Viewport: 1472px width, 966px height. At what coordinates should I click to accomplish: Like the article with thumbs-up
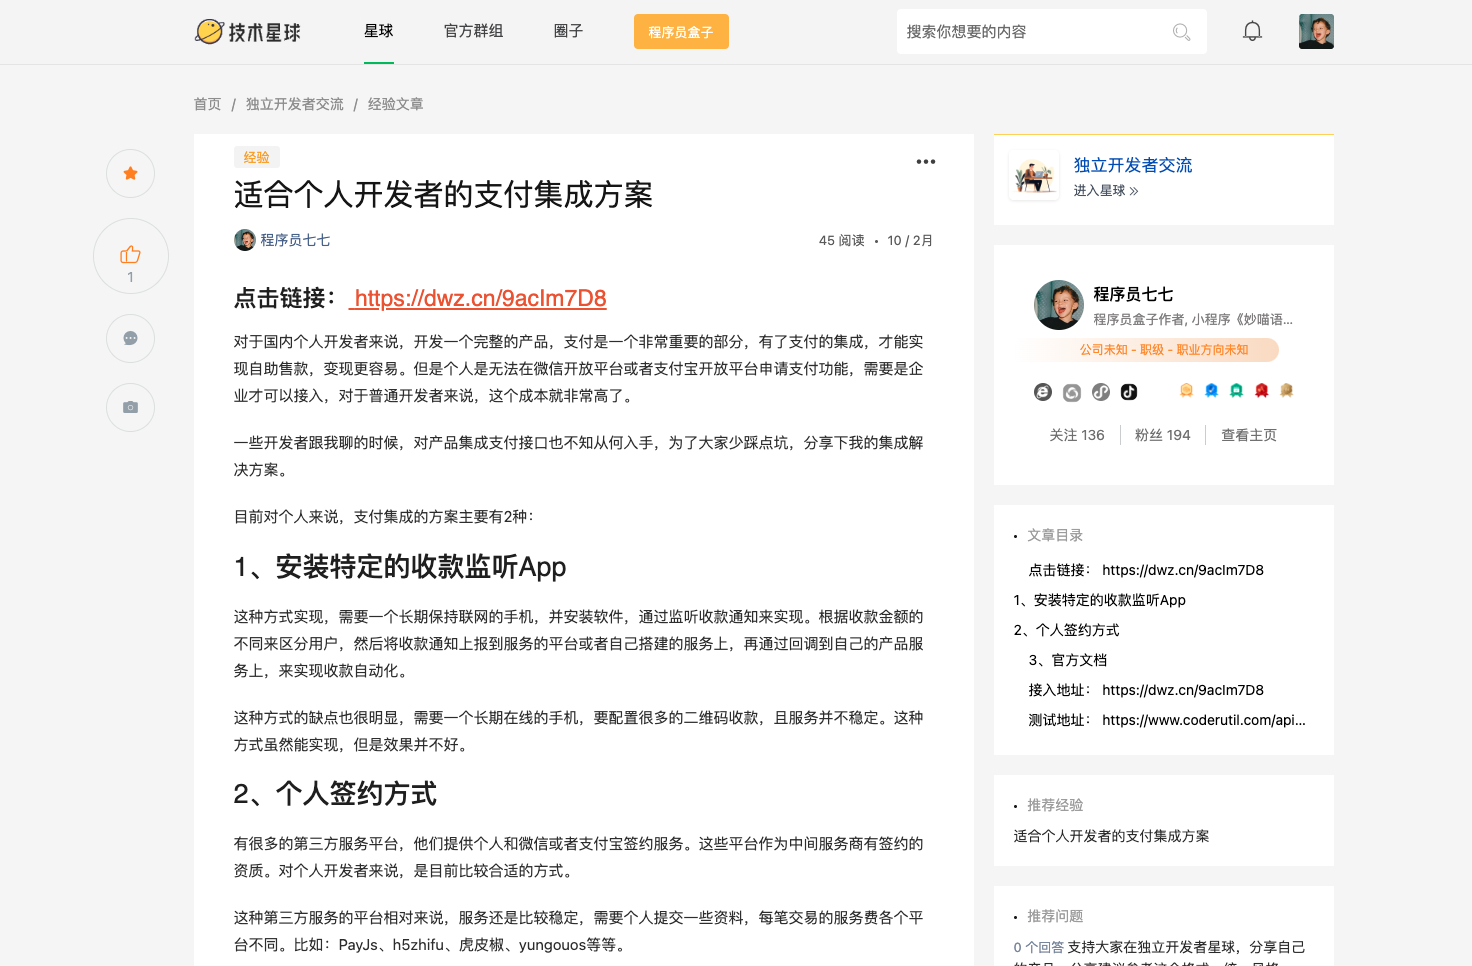(130, 255)
